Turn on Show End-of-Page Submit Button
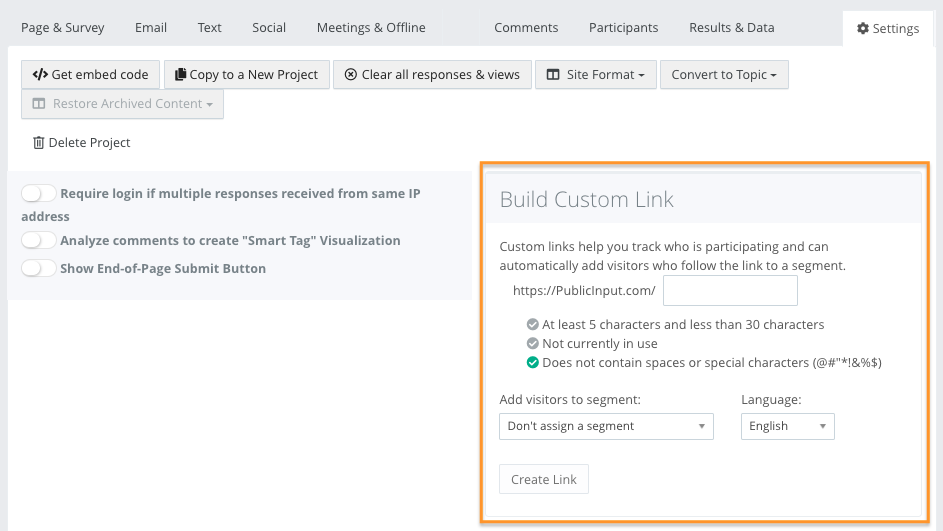This screenshot has width=943, height=531. (x=39, y=269)
